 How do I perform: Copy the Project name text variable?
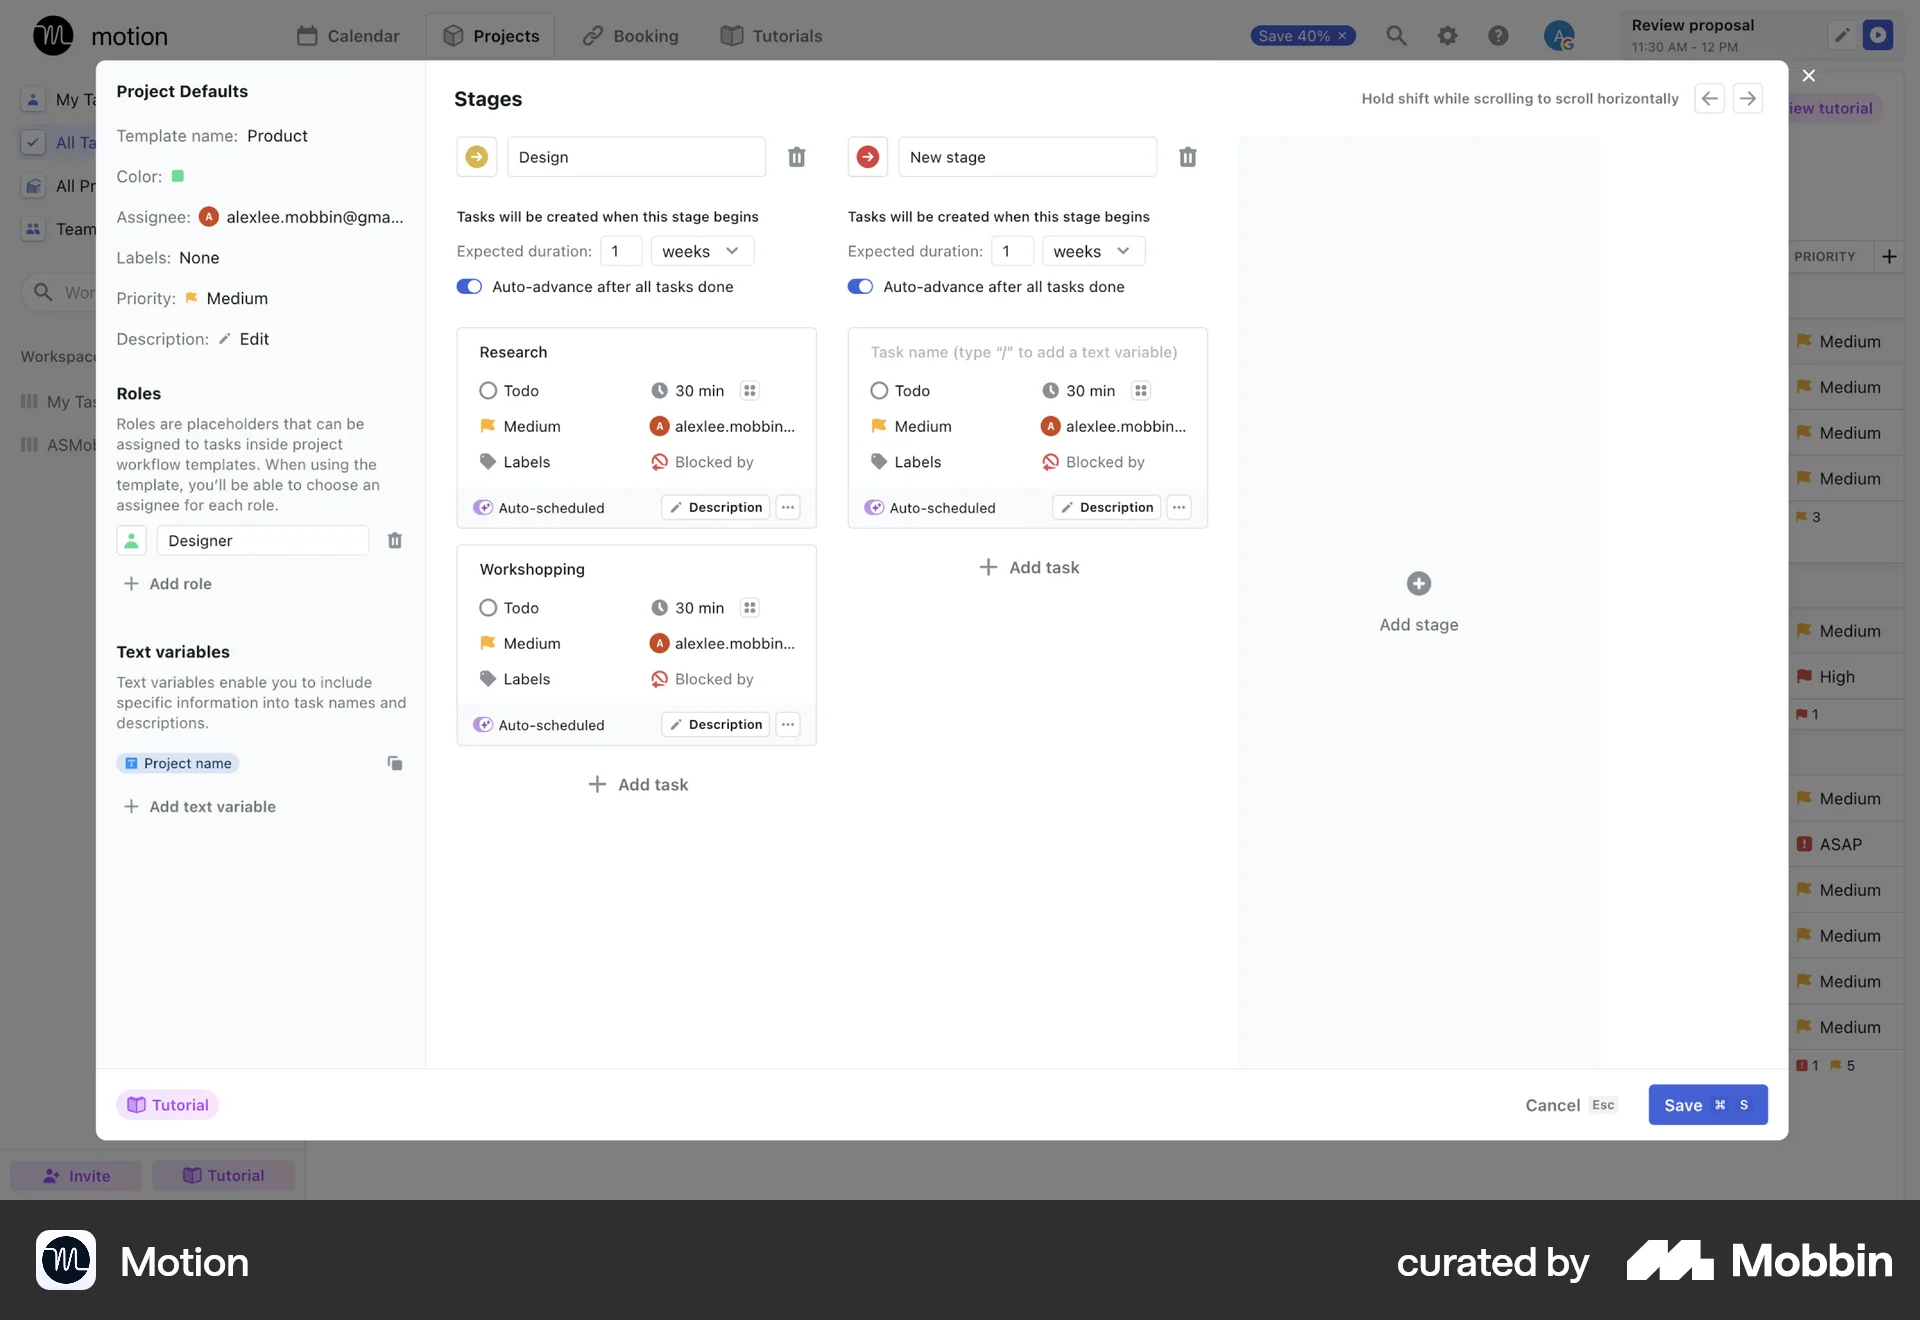coord(394,763)
